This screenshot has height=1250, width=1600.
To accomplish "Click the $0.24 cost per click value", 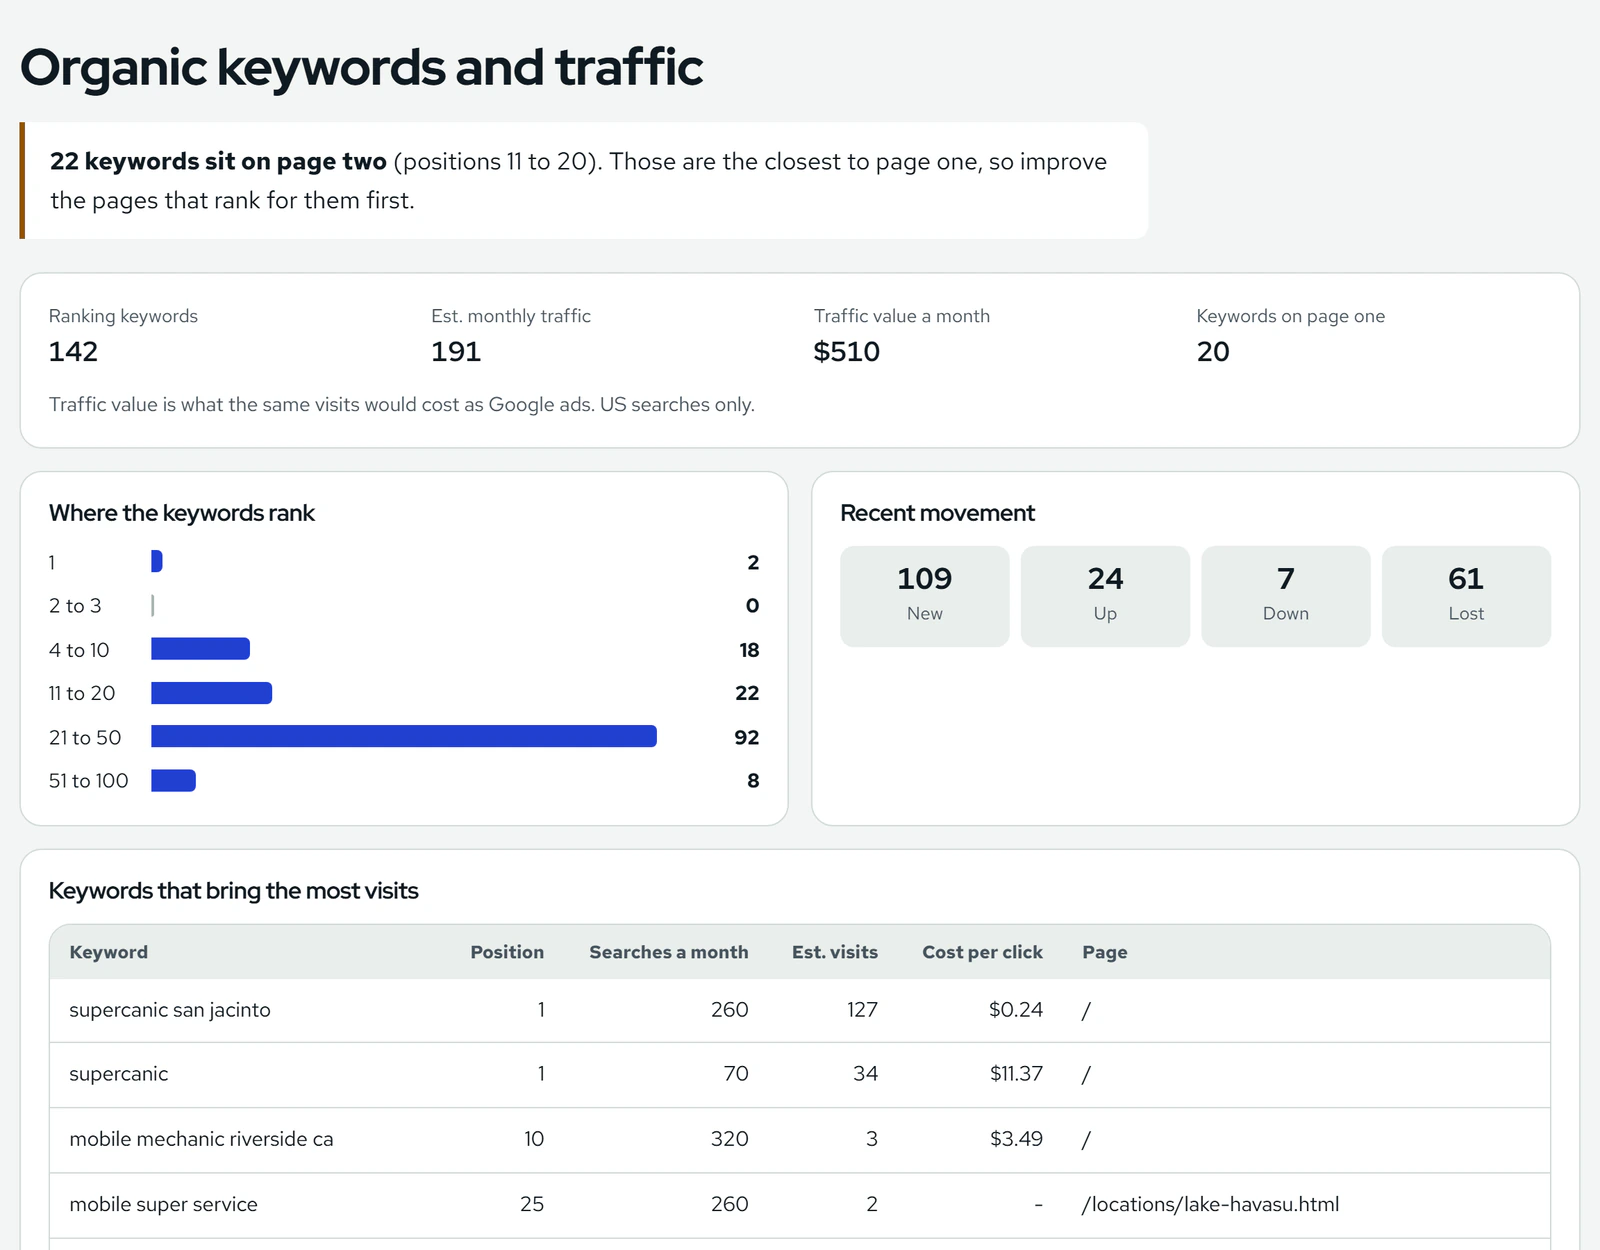I will point(1016,1010).
